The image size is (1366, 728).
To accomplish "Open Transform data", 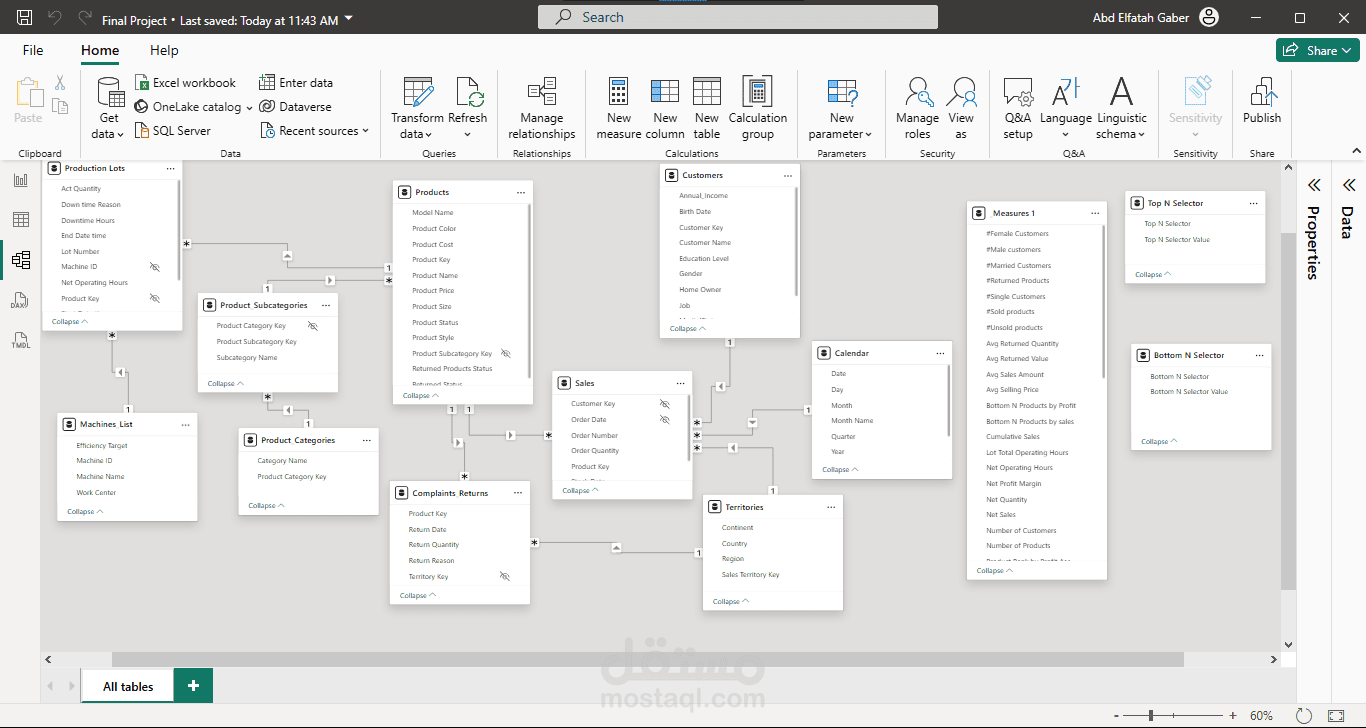I will coord(417,108).
